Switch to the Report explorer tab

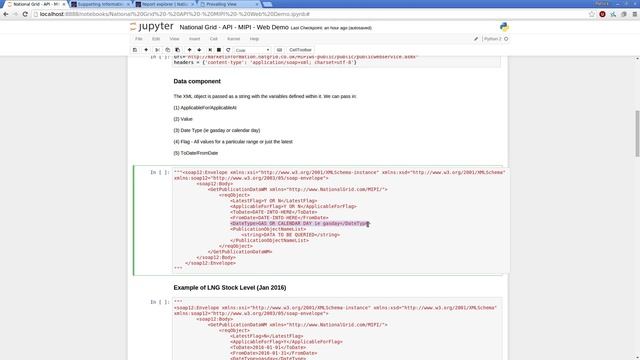point(164,4)
